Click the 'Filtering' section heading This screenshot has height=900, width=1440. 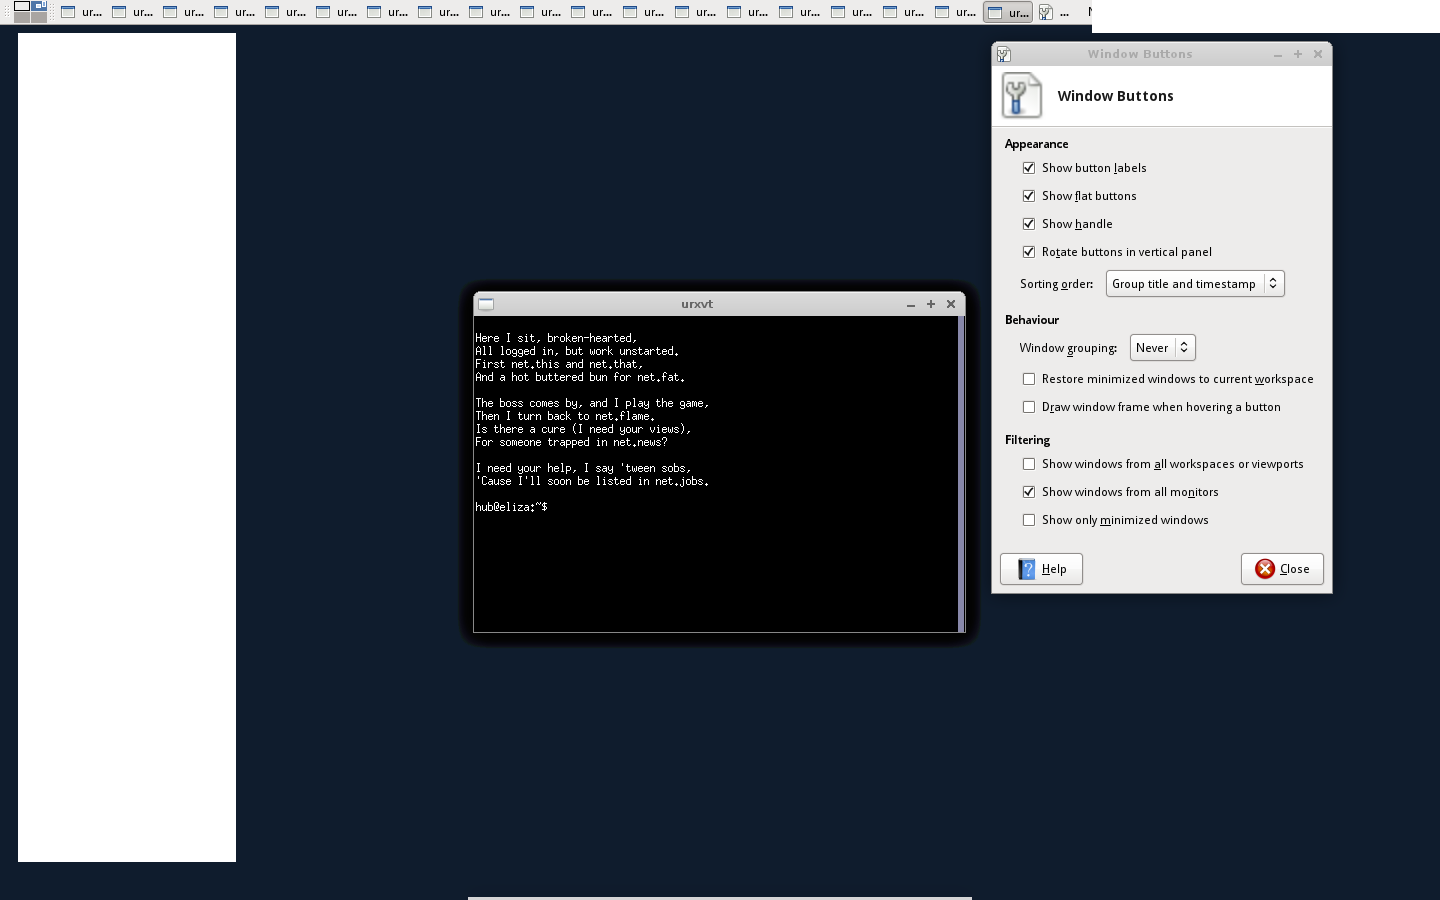point(1027,440)
